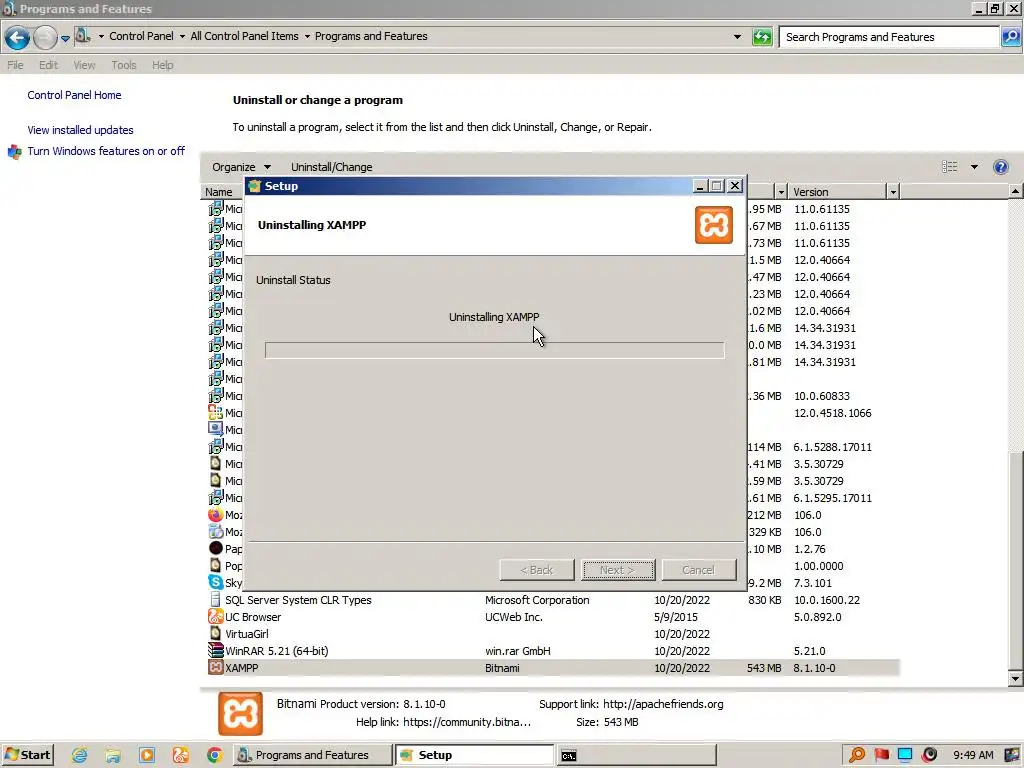Click the UC Browser row icon
The width and height of the screenshot is (1024, 768).
click(216, 616)
